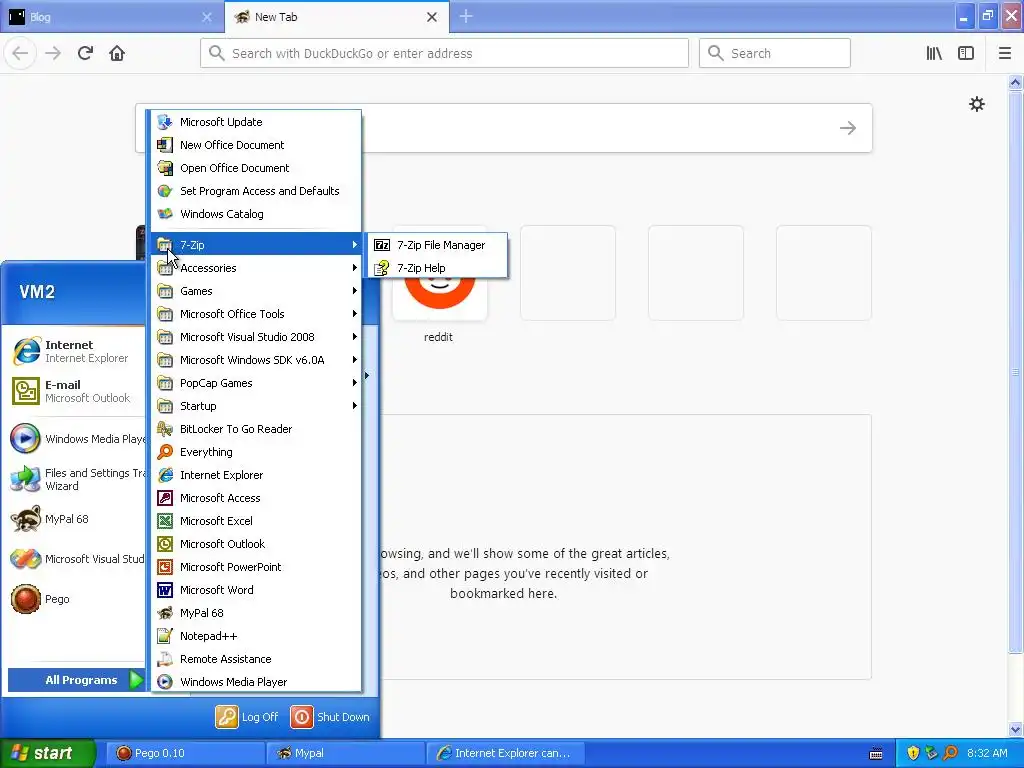
Task: Open Microsoft Visual Studio from Start menu
Action: click(x=76, y=559)
